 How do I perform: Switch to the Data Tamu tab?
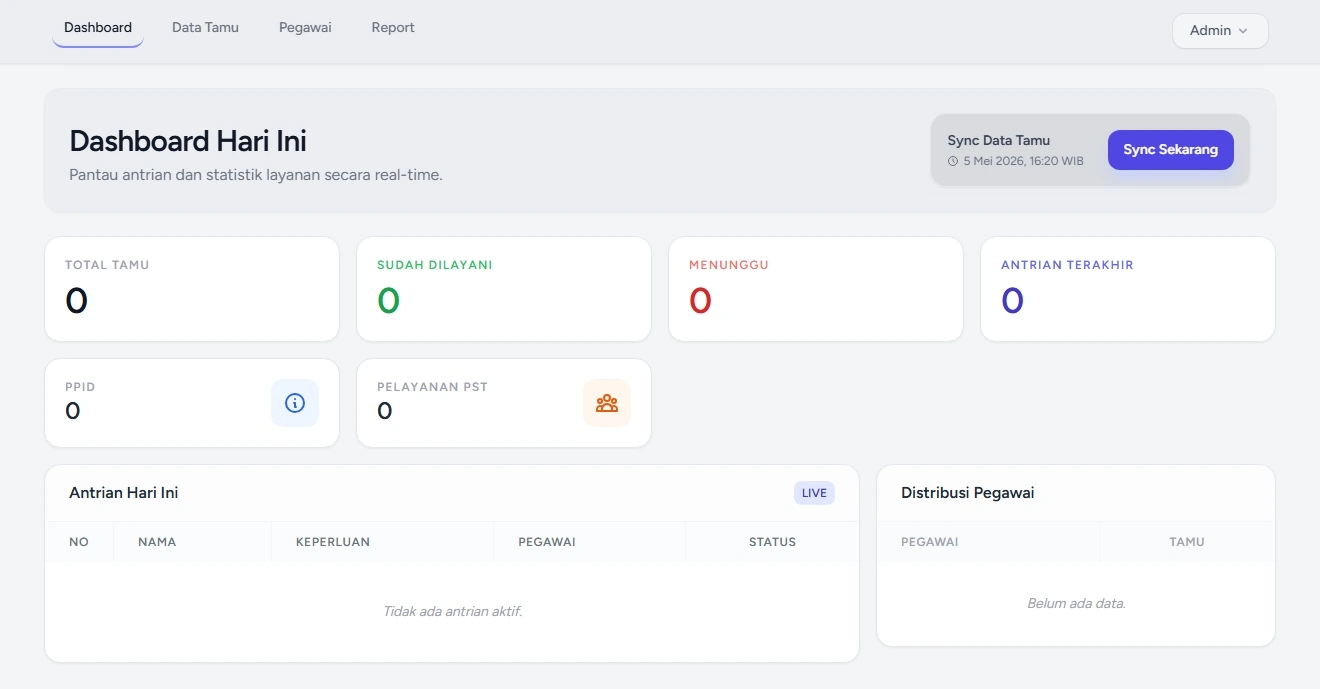205,28
